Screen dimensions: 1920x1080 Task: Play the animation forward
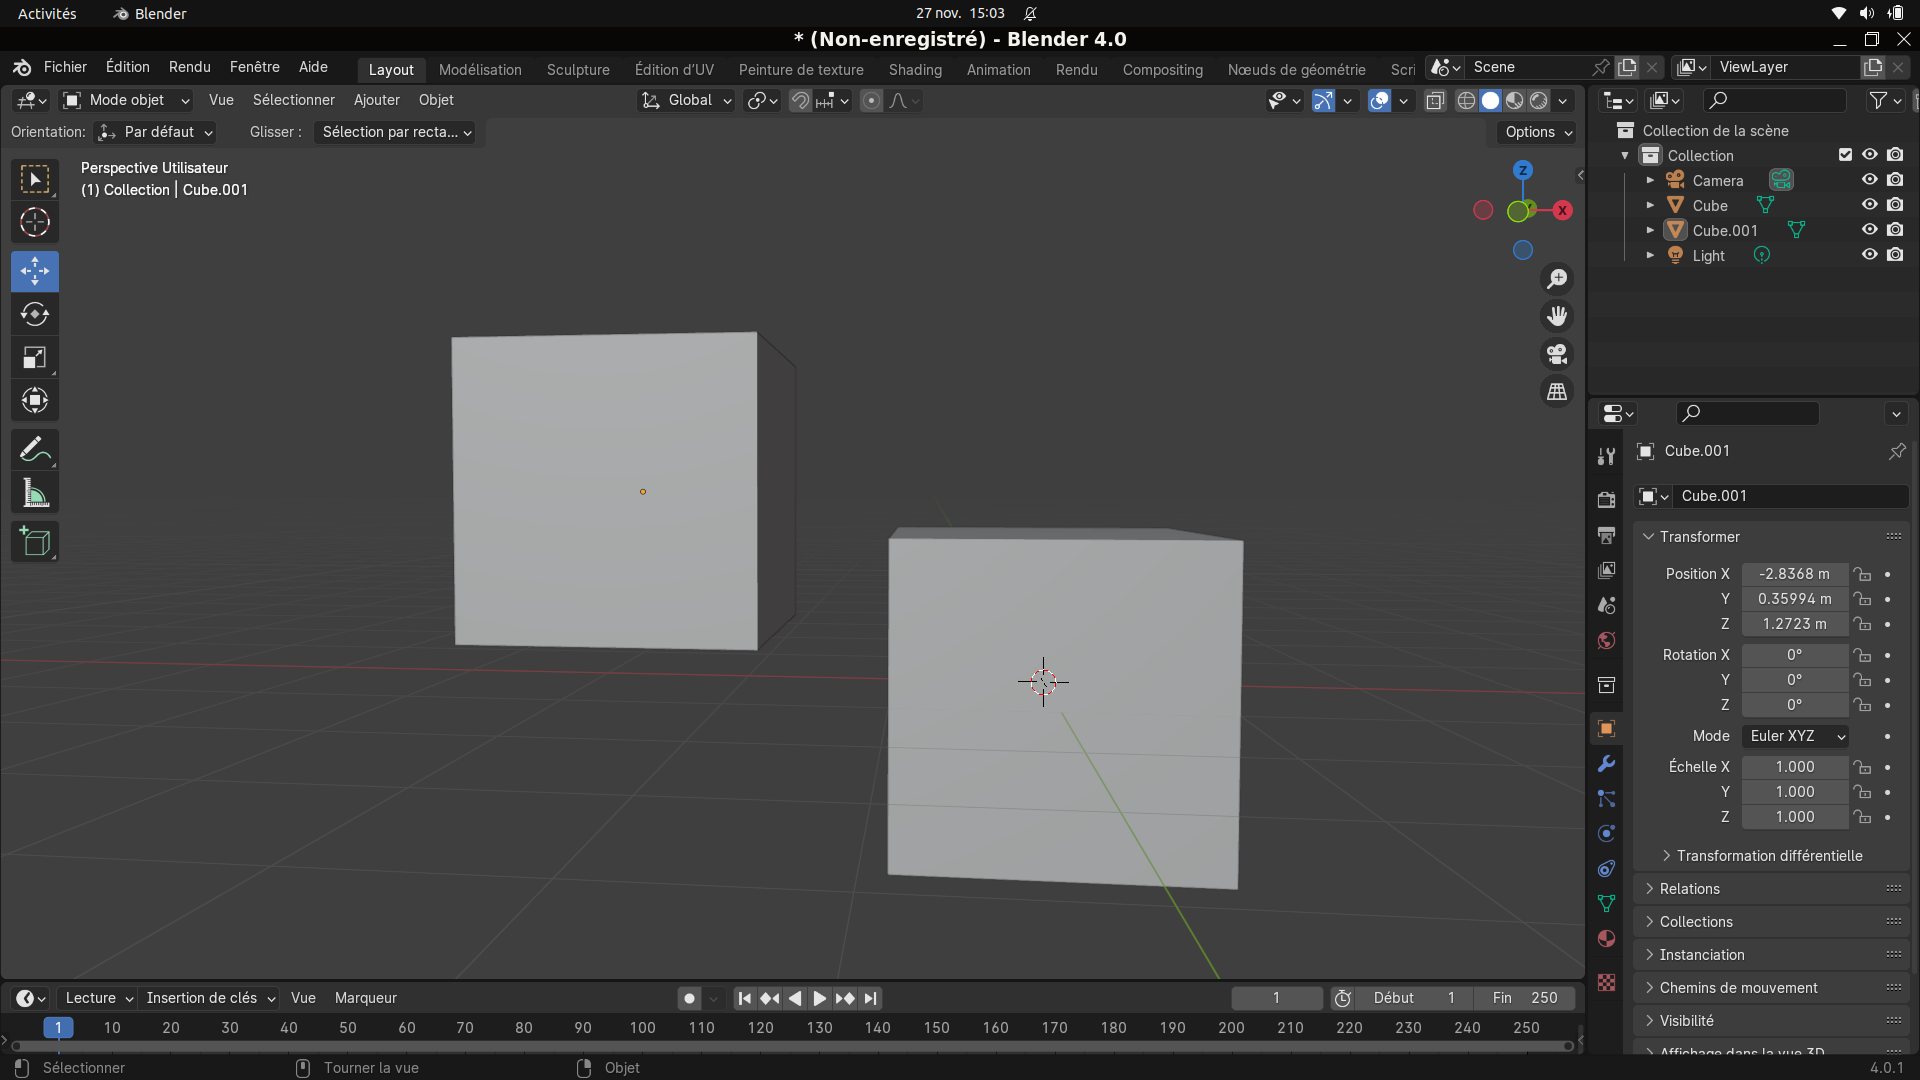[x=819, y=998]
